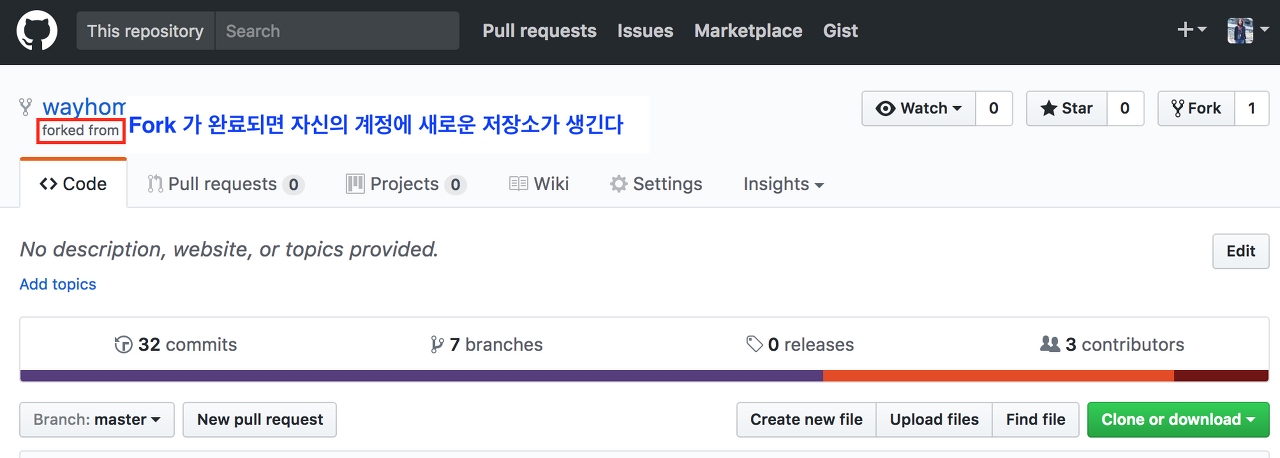
Task: Click the watchers count 0
Action: 993,108
